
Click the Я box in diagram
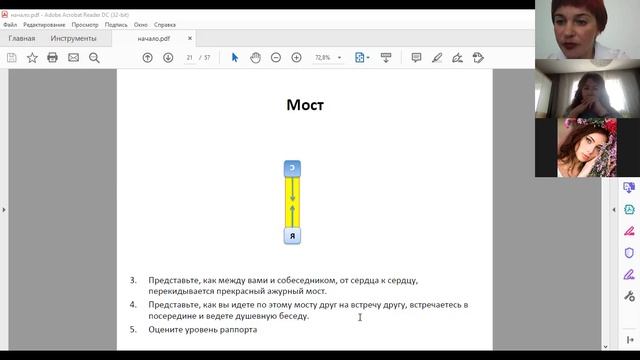(292, 236)
